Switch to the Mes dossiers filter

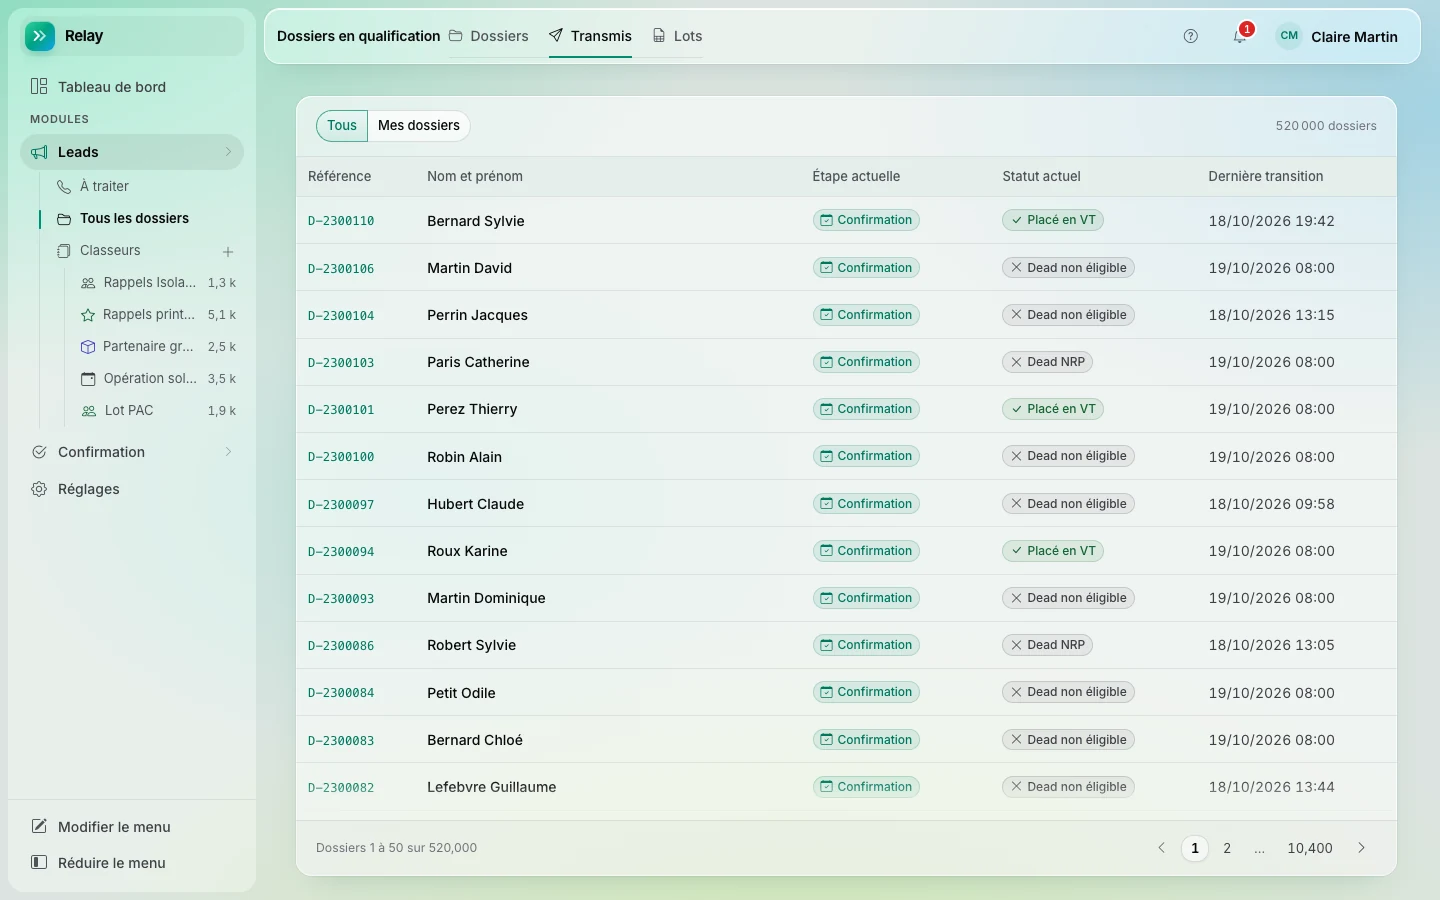419,126
